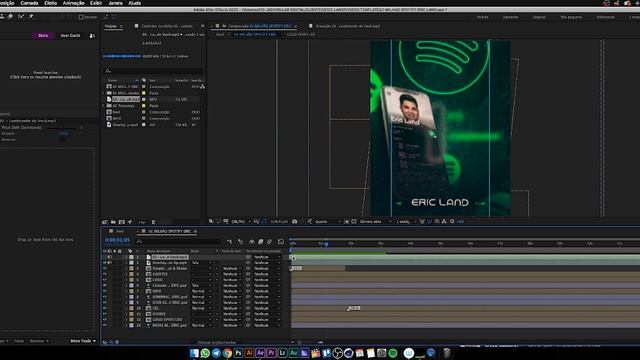Expand AC Precomps folder in Project panel
Viewport: 640px width, 360px height.
coord(104,106)
